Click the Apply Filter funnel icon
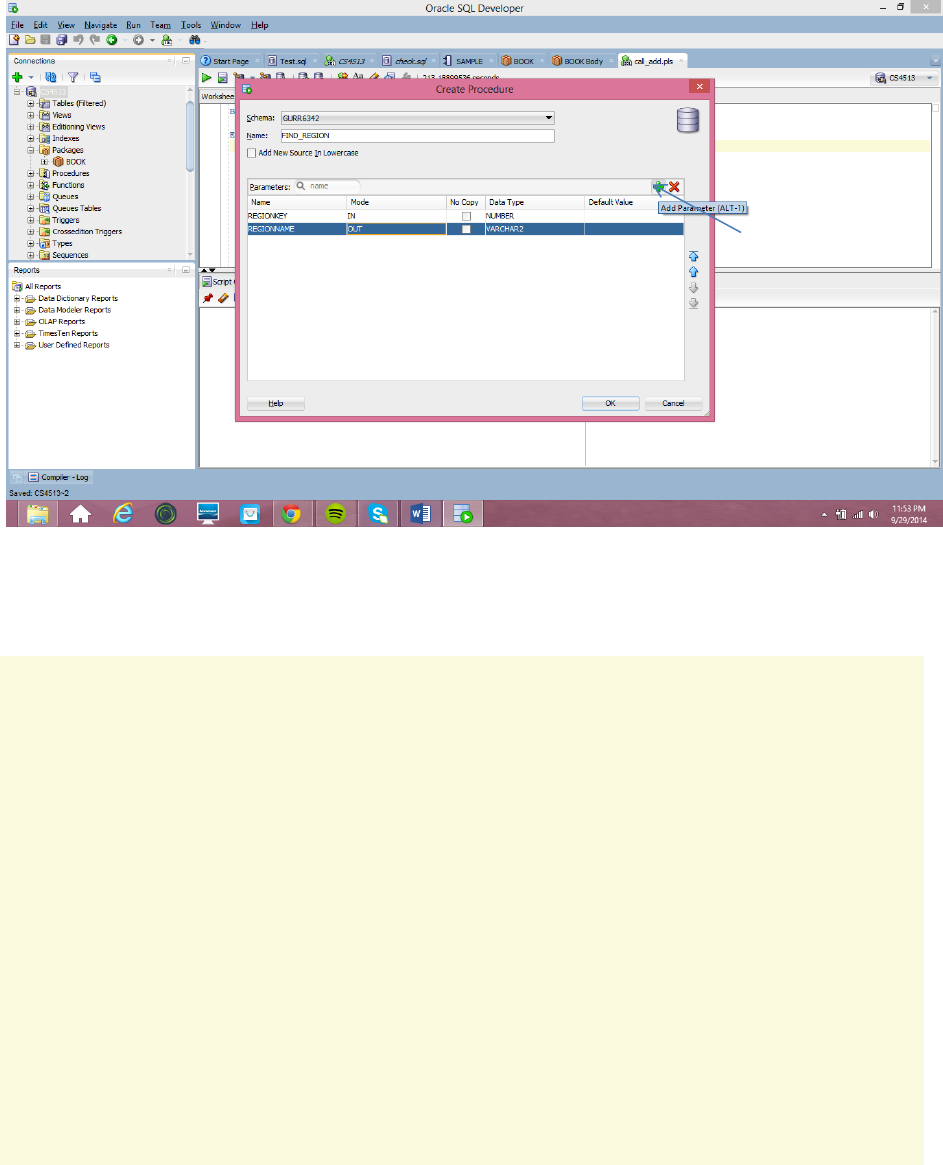Image resolution: width=943 pixels, height=1165 pixels. (x=73, y=77)
